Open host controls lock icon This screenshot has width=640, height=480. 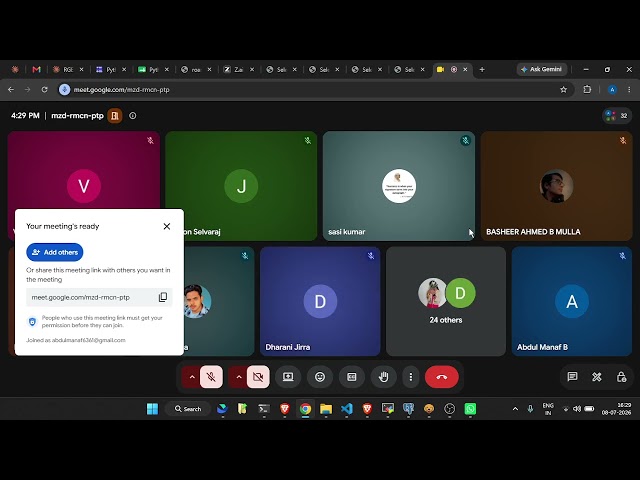tap(621, 376)
